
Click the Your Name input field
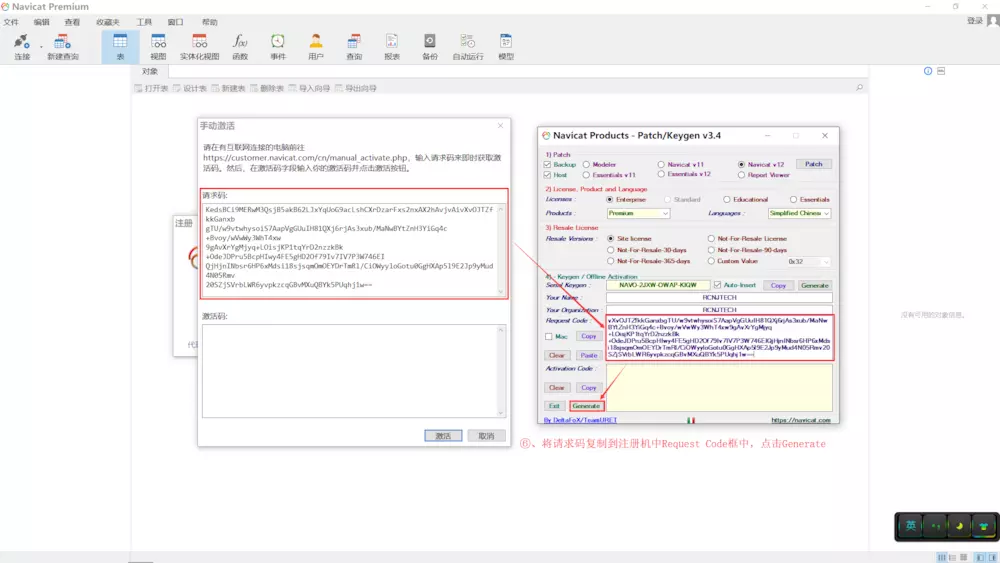pos(719,297)
